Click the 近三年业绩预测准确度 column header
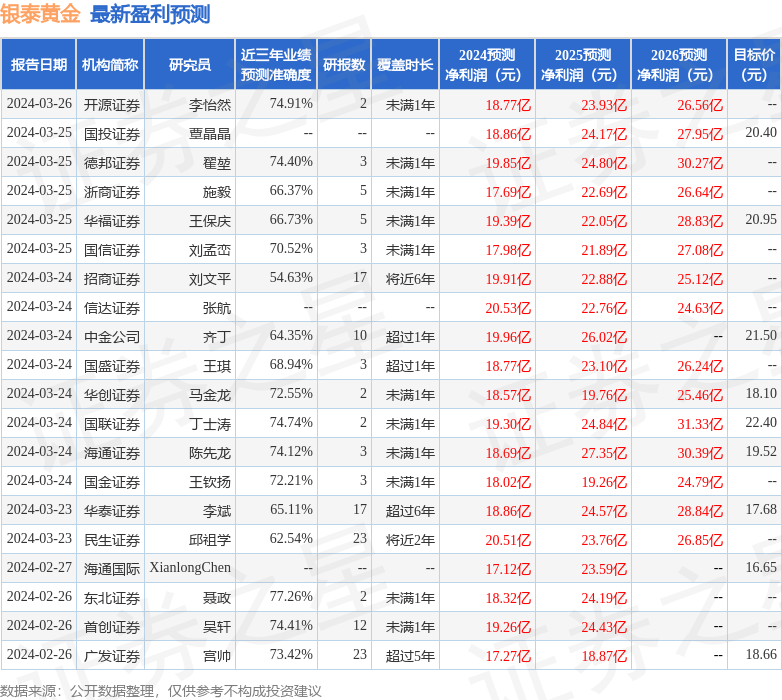Image resolution: width=782 pixels, height=700 pixels. [276, 64]
